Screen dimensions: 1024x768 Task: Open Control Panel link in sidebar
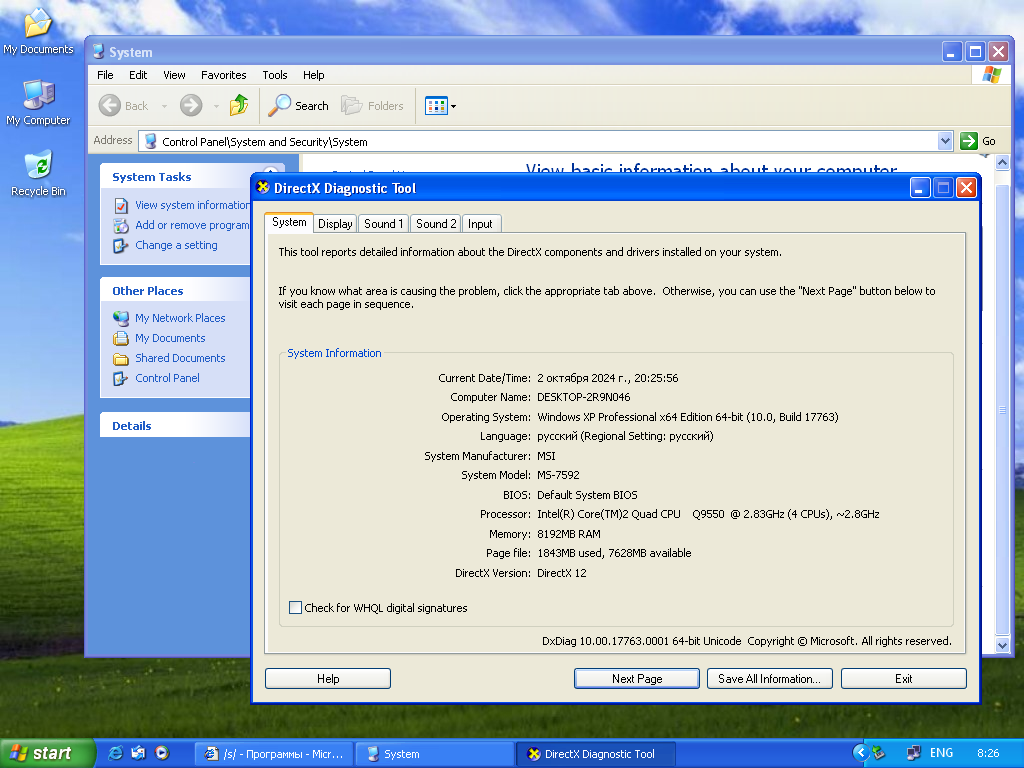coord(167,378)
